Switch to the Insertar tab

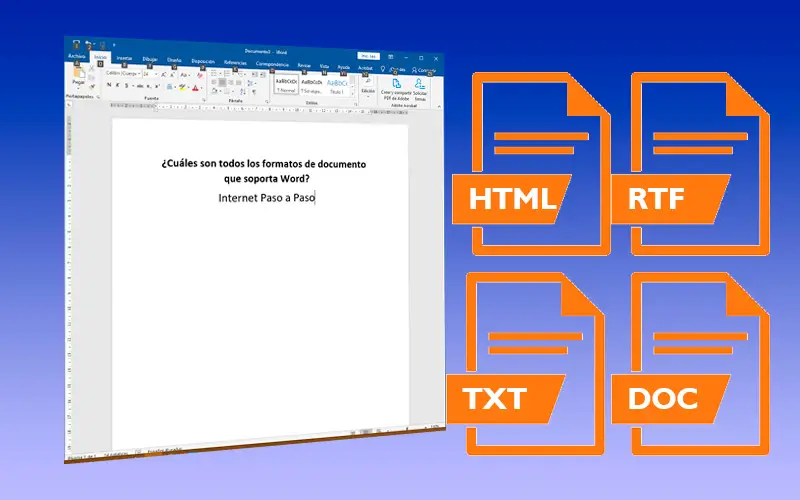click(x=124, y=58)
